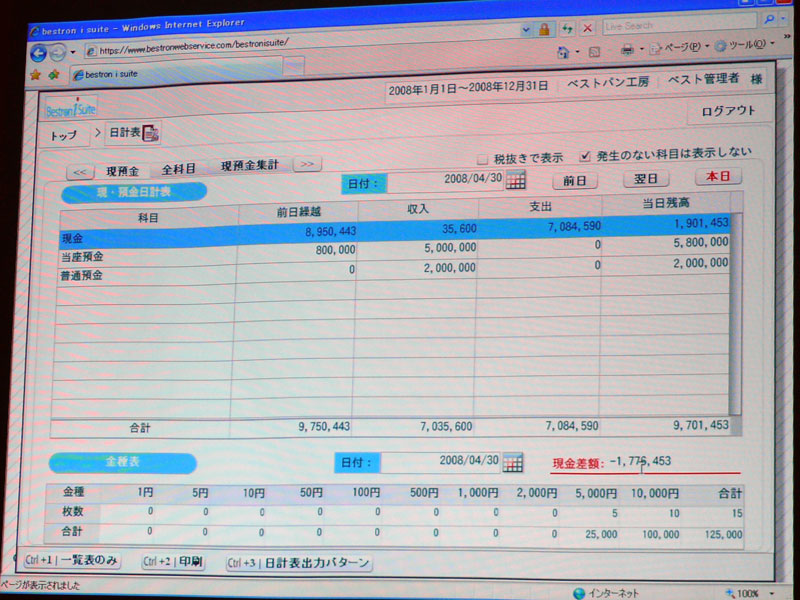Click the upper 日付 date field

click(x=445, y=180)
